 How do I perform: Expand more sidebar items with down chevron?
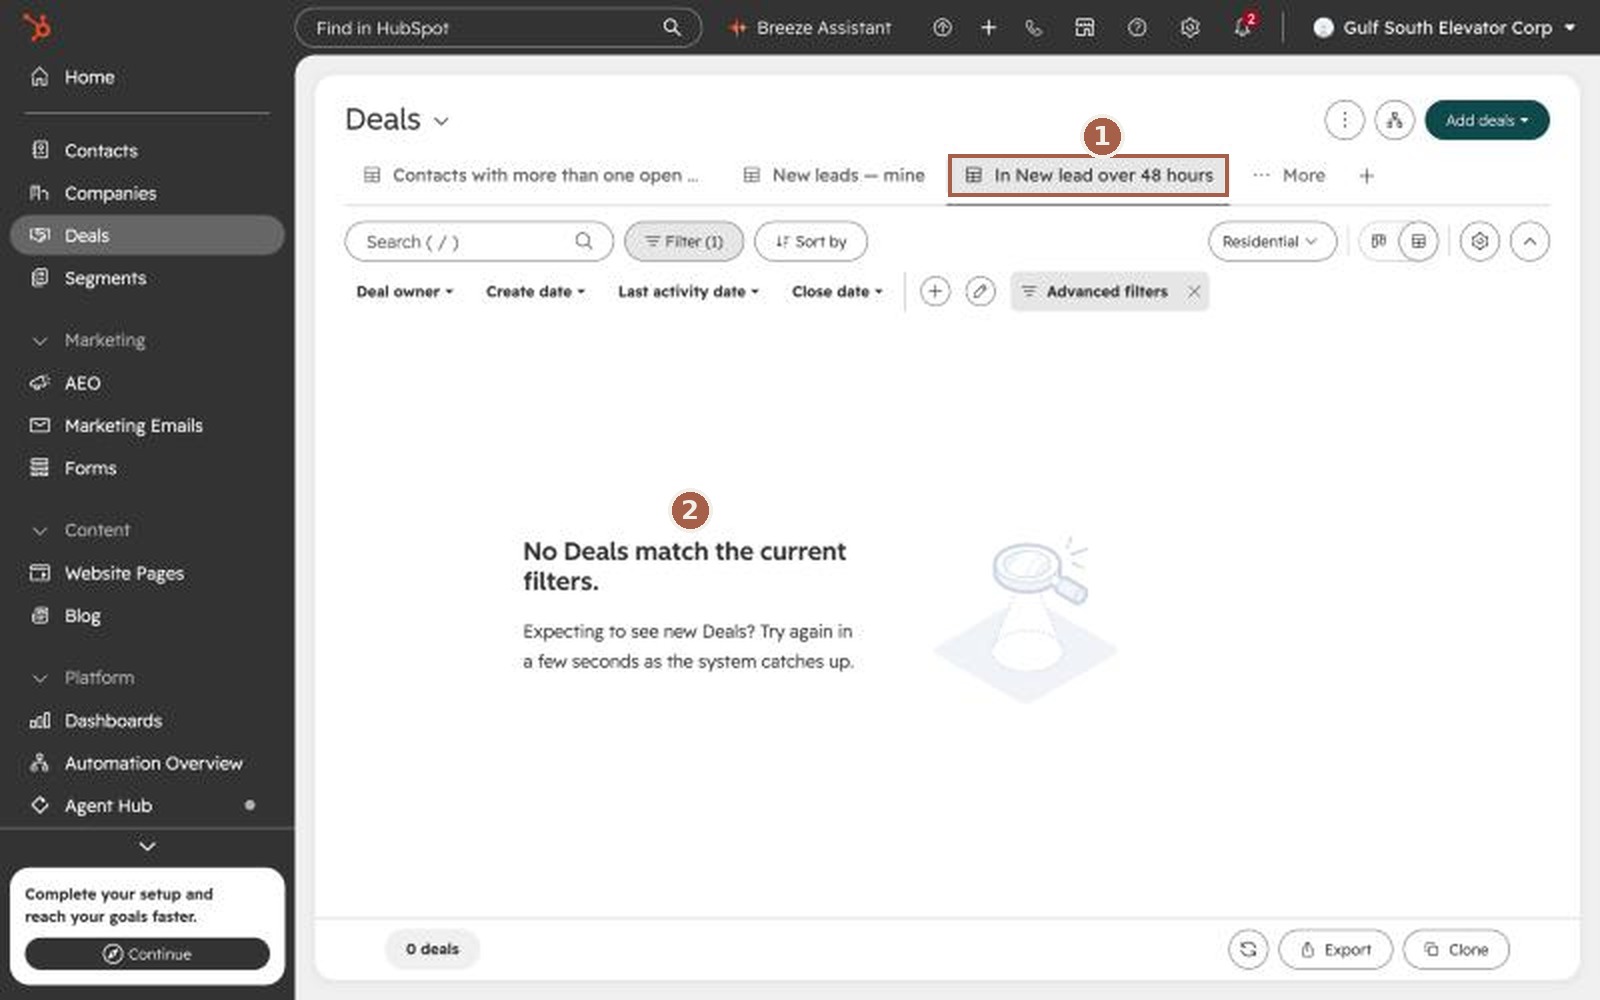(x=147, y=846)
